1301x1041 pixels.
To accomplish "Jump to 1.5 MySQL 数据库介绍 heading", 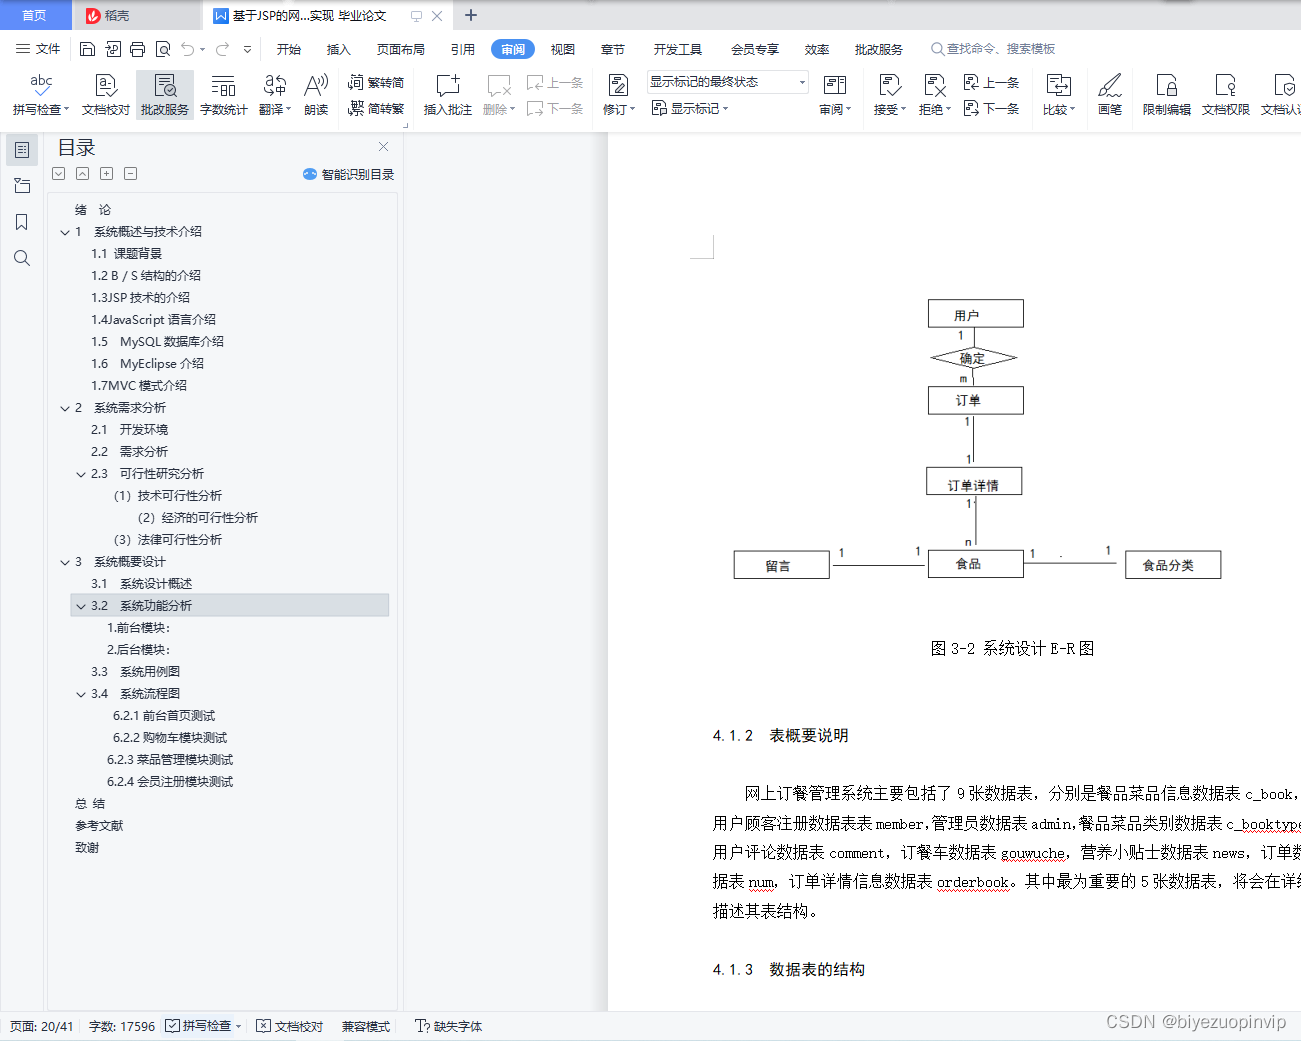I will (157, 341).
